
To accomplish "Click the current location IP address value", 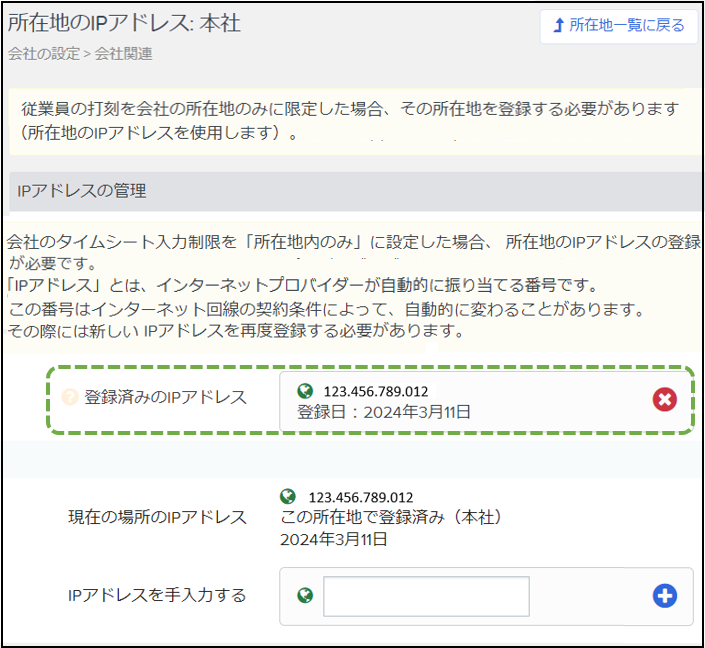I will 361,497.
